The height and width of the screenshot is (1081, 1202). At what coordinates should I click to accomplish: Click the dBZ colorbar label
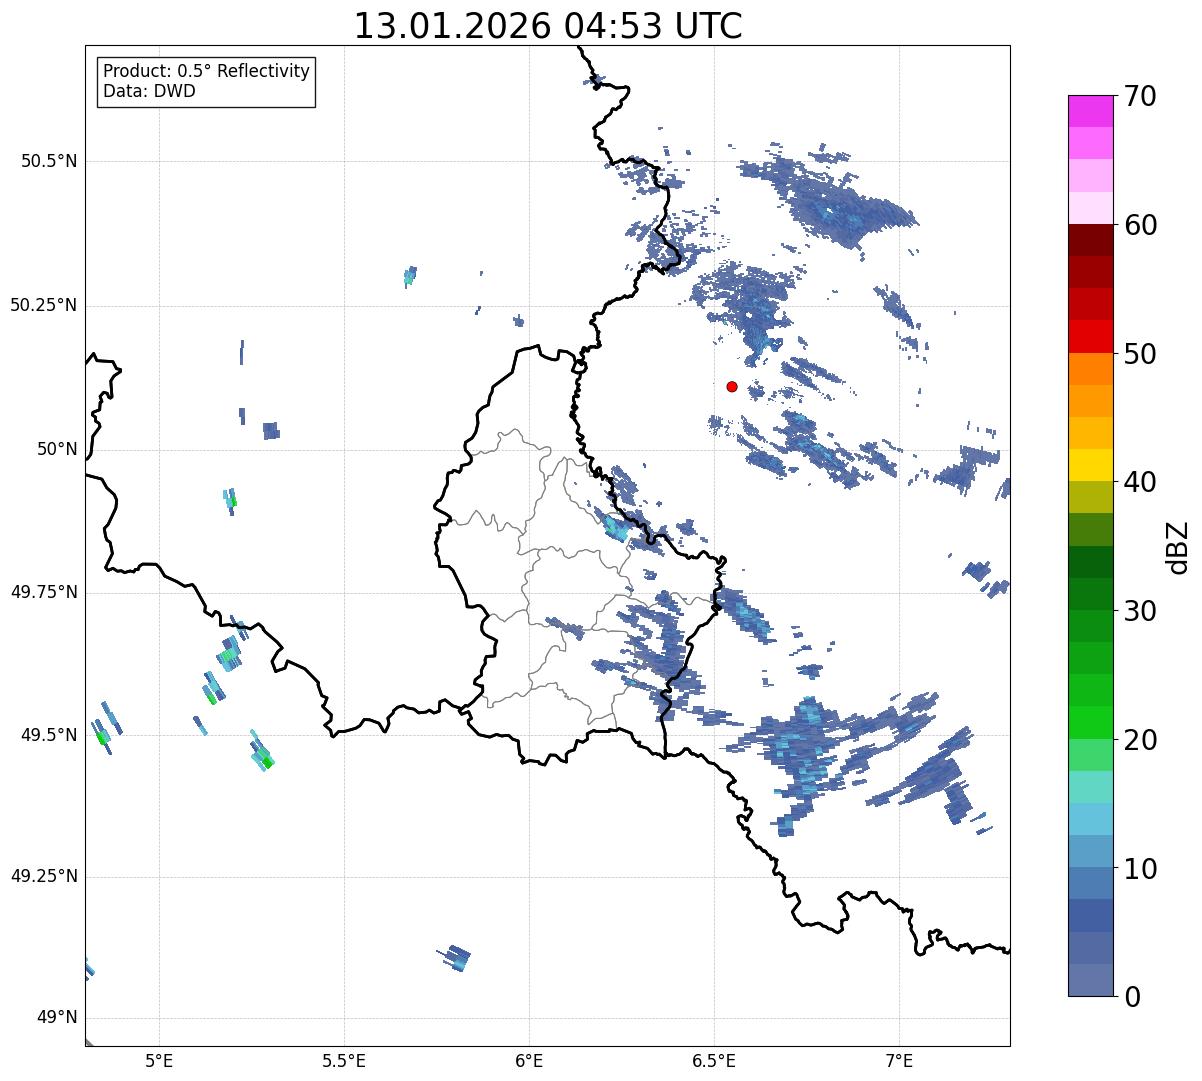(x=1178, y=547)
